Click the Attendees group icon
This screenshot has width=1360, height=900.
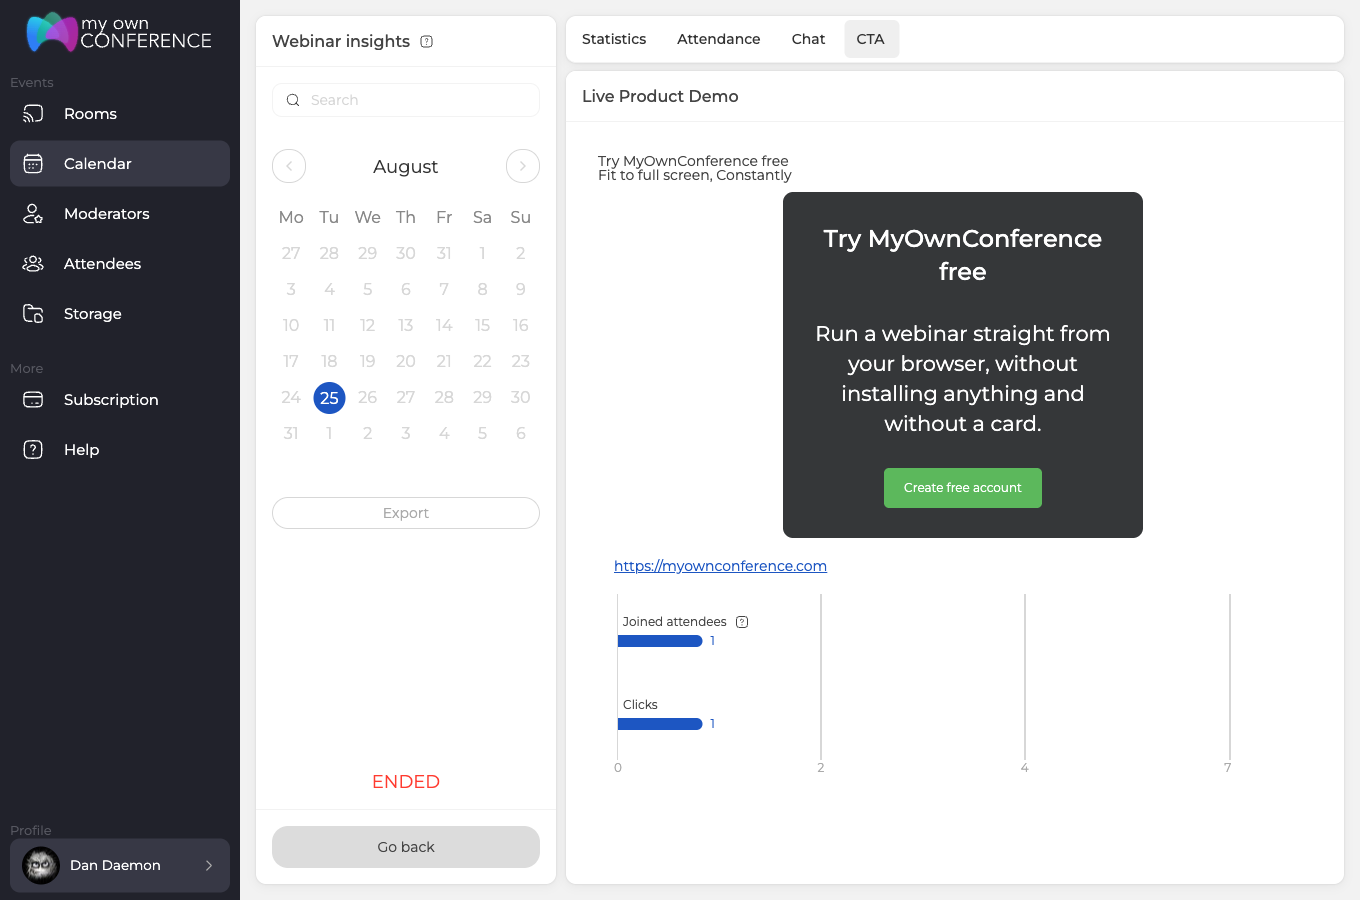click(x=33, y=264)
